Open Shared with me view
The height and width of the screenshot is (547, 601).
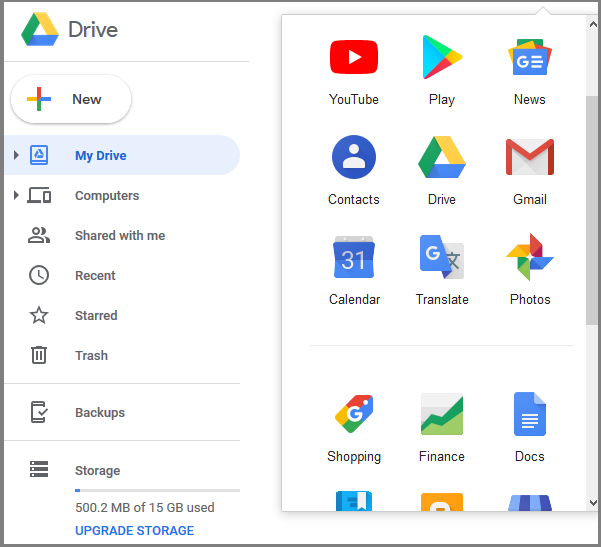(122, 235)
